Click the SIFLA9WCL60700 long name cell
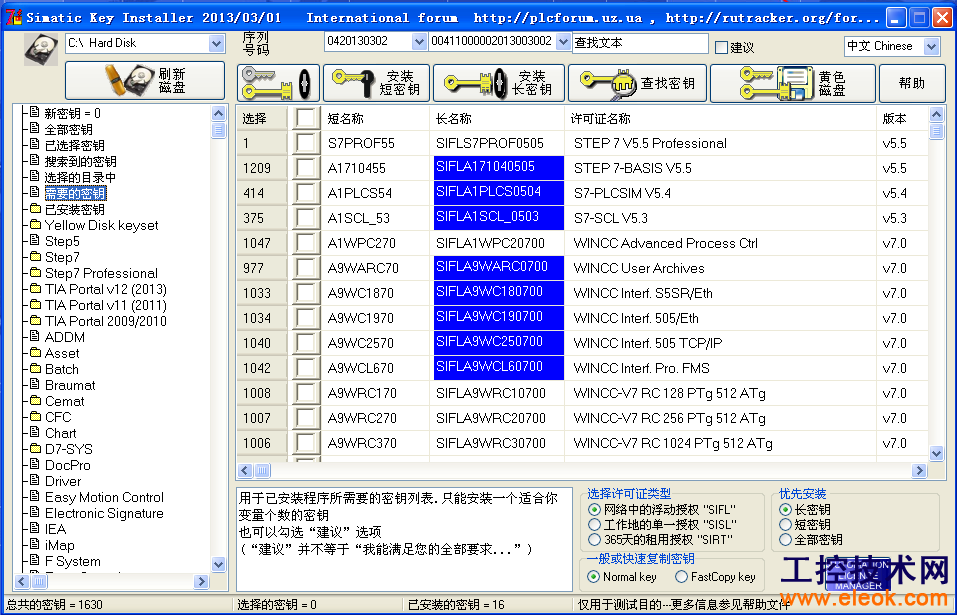The width and height of the screenshot is (957, 615). pos(499,367)
